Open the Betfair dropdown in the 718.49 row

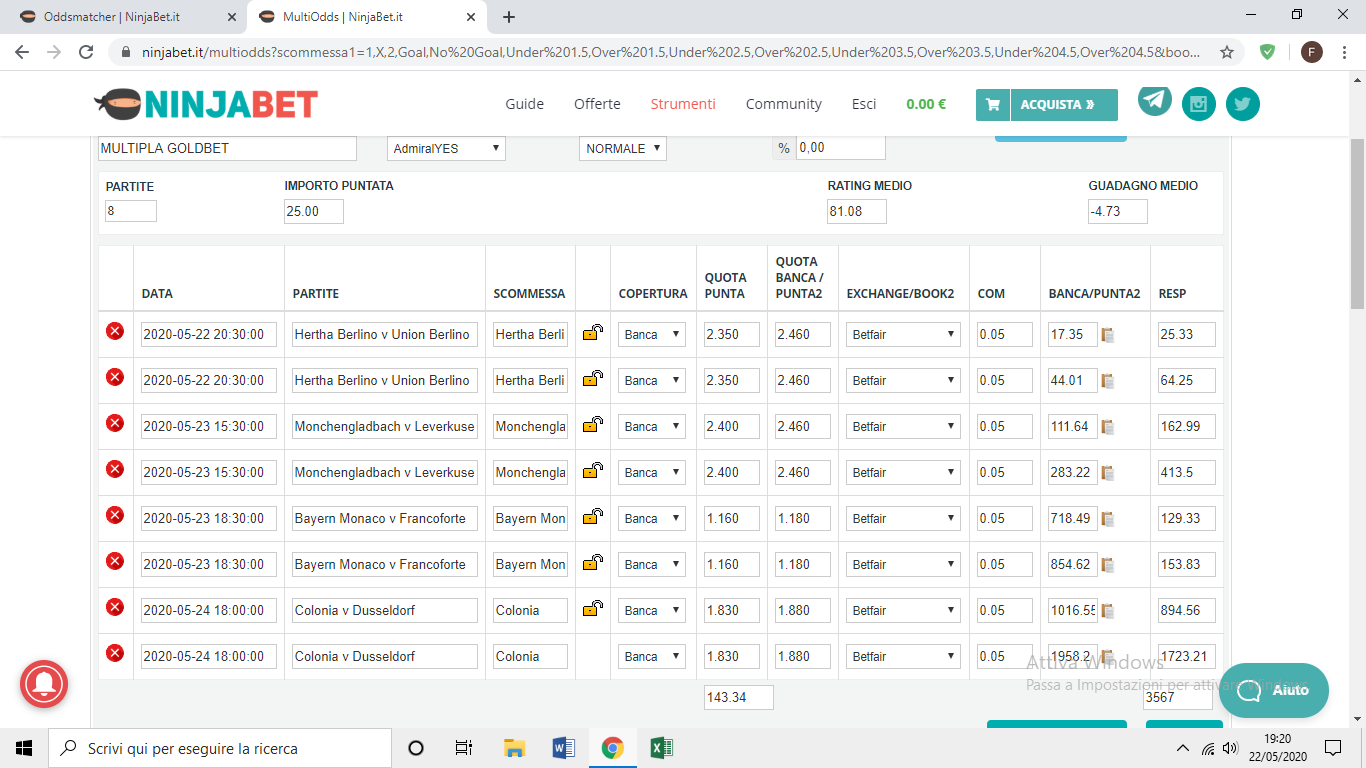pos(903,519)
